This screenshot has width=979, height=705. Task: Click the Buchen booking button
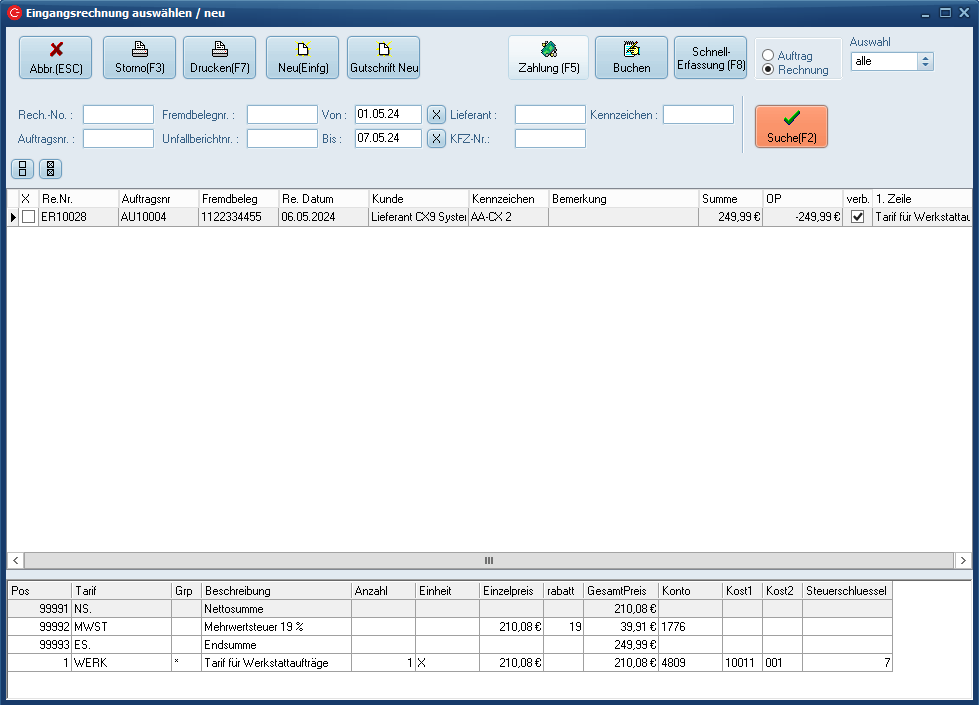click(631, 58)
